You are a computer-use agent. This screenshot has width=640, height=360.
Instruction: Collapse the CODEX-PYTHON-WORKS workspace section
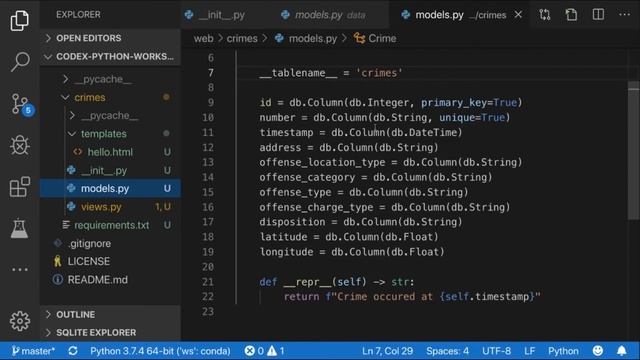(110, 56)
